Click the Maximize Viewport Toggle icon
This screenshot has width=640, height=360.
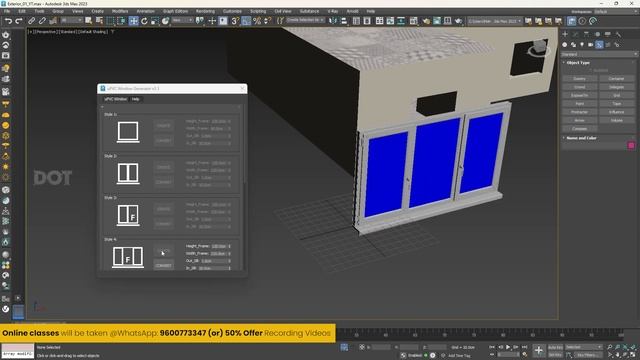[x=633, y=355]
